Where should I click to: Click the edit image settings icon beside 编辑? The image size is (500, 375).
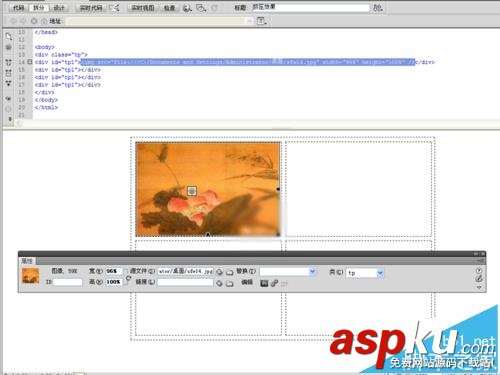pos(274,283)
